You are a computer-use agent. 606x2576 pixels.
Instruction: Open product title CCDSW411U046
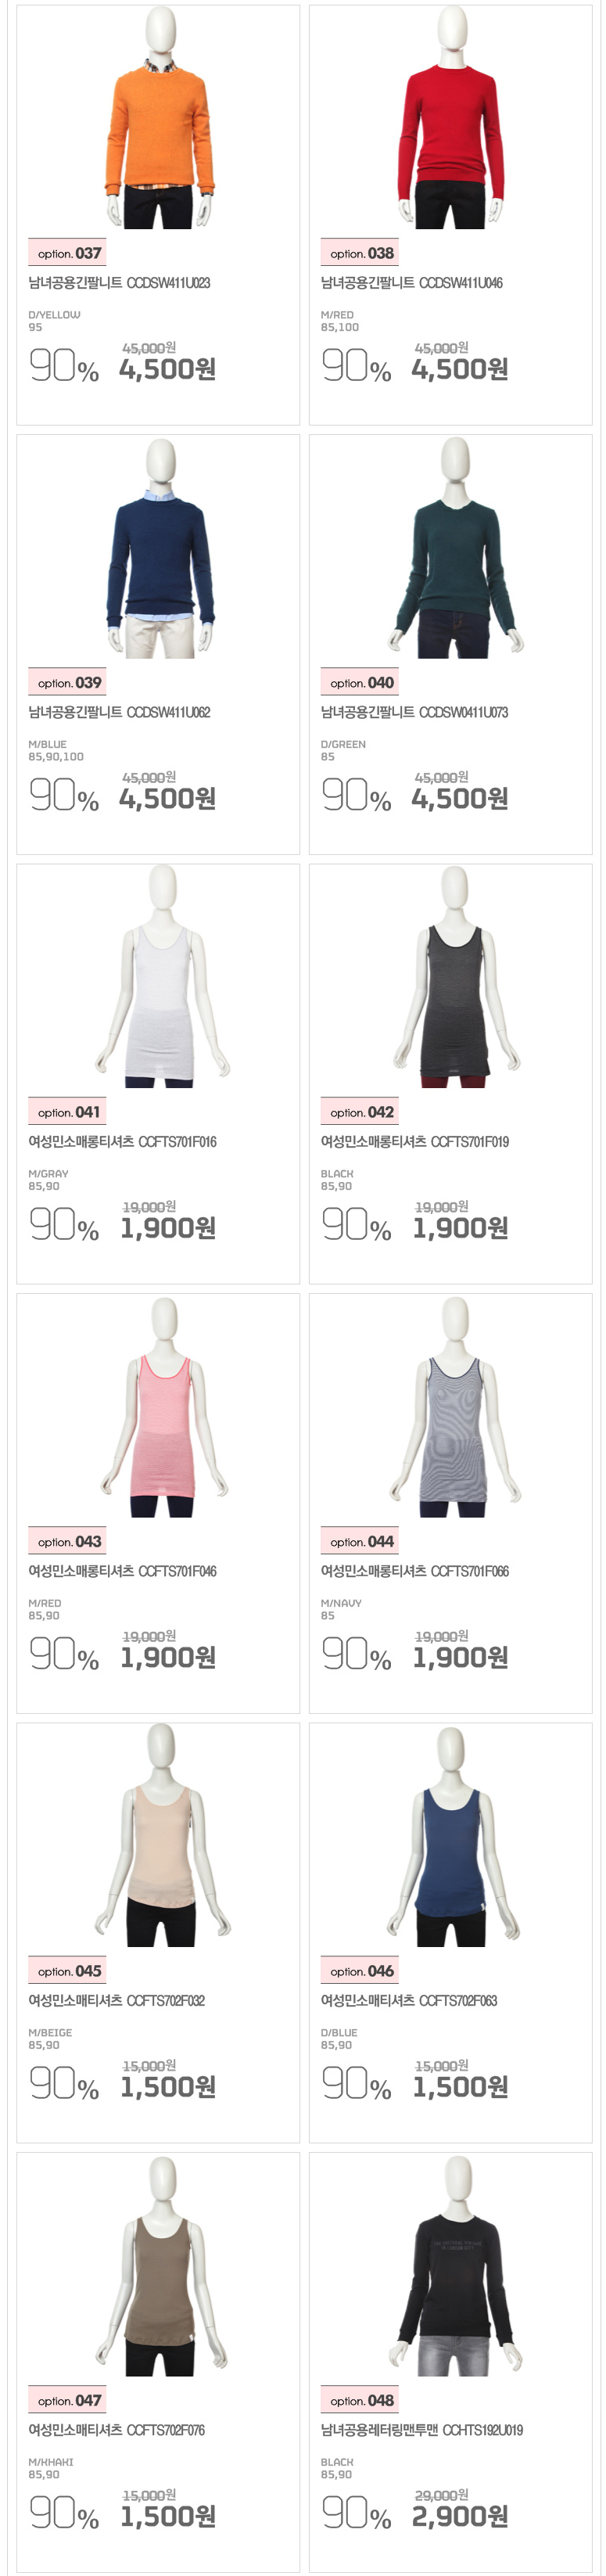(412, 284)
